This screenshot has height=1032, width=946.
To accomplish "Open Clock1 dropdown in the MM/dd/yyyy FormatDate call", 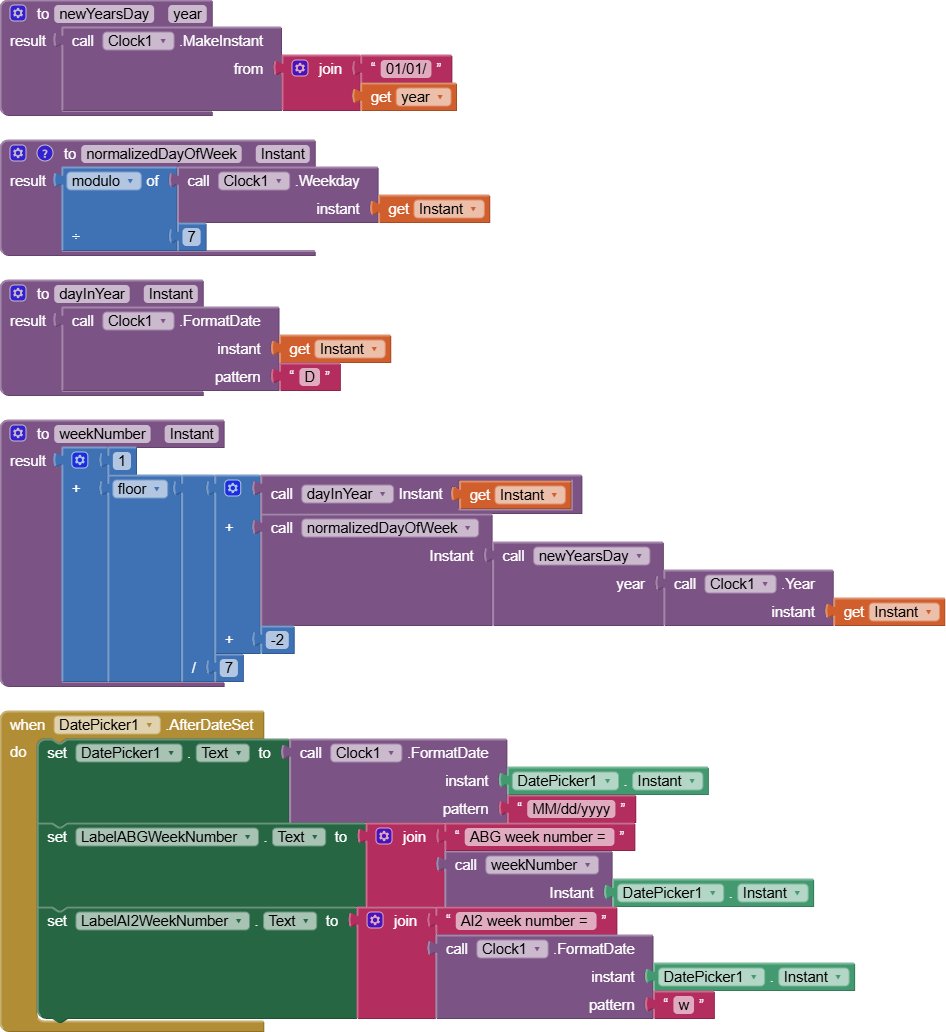I will click(x=366, y=753).
